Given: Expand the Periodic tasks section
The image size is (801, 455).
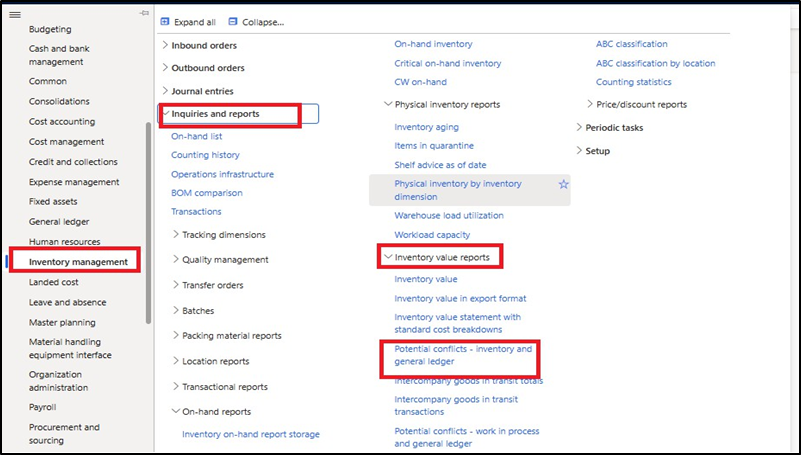Looking at the screenshot, I should pyautogui.click(x=579, y=128).
